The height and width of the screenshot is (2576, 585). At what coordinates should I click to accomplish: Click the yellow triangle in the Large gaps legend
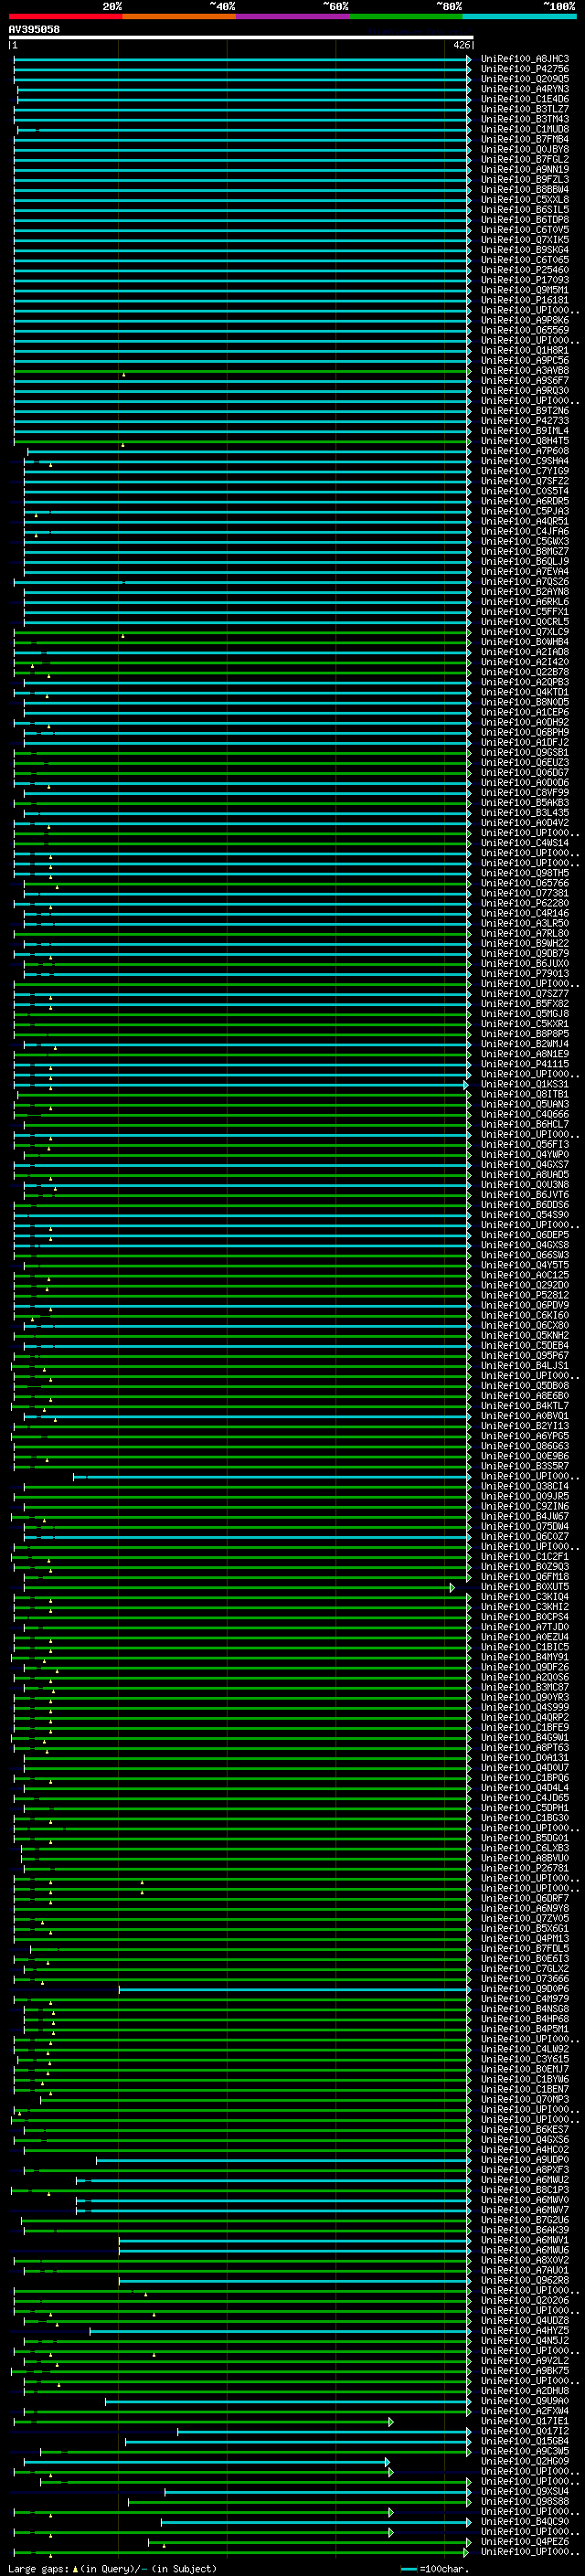click(x=75, y=2568)
